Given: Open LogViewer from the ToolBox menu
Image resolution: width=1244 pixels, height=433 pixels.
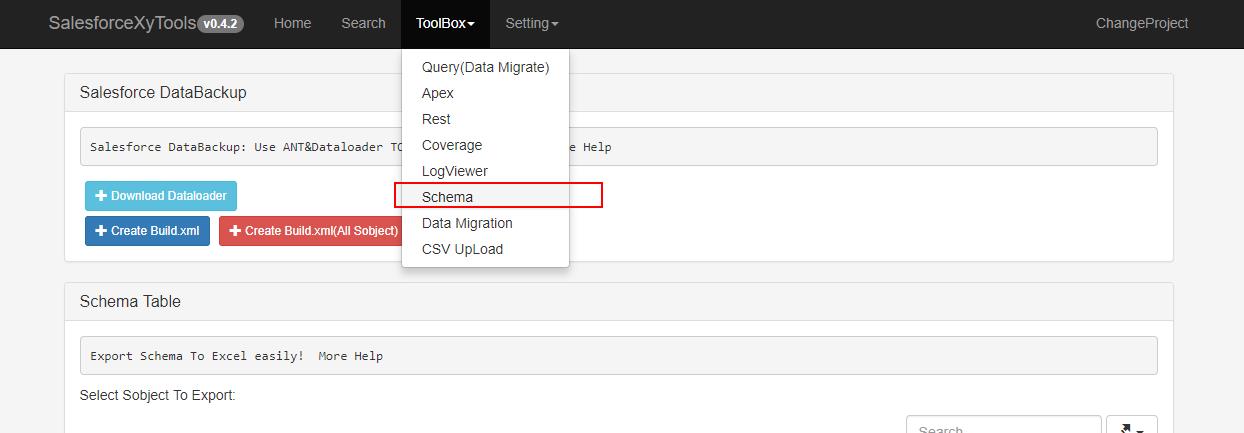Looking at the screenshot, I should [x=486, y=171].
